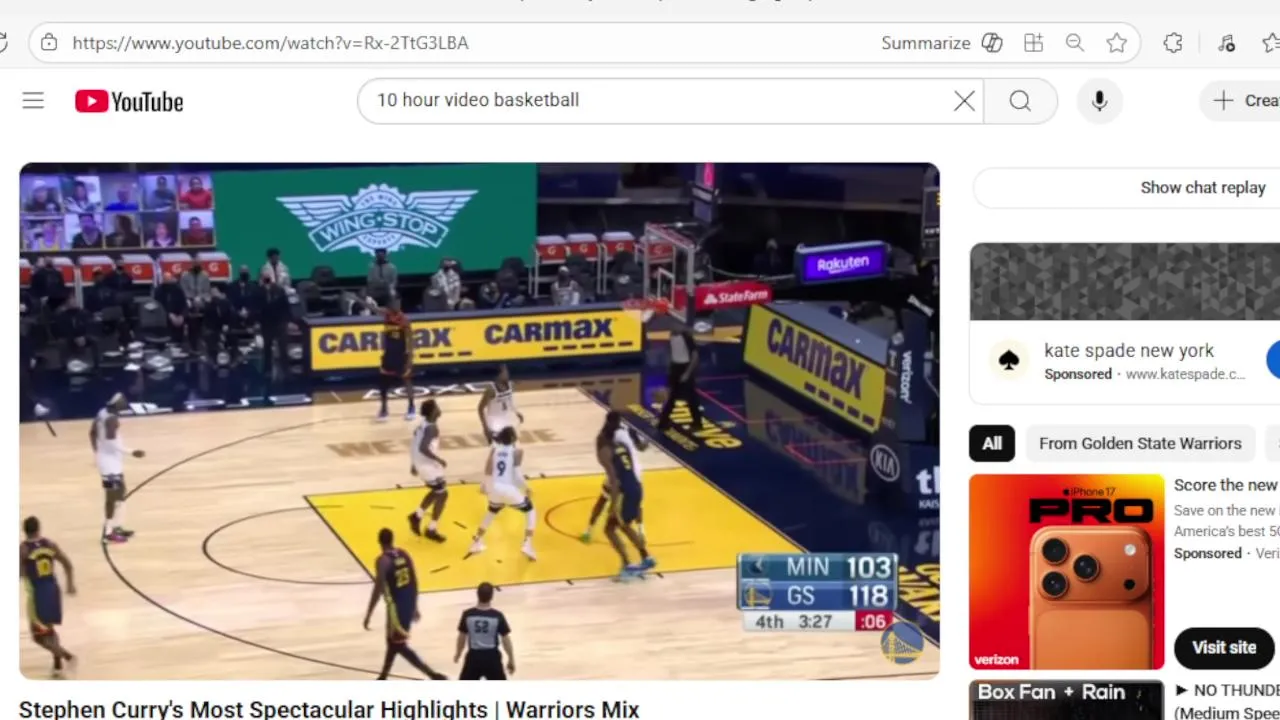Open the browser zoom out magnifier
The width and height of the screenshot is (1280, 720).
tap(1075, 43)
